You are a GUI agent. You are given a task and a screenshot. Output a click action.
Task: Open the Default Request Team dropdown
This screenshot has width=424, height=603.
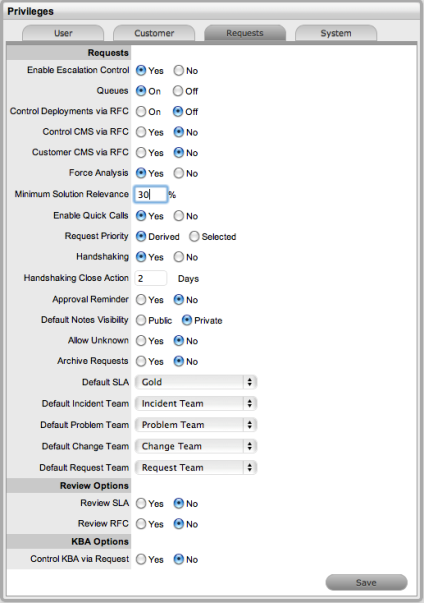196,468
